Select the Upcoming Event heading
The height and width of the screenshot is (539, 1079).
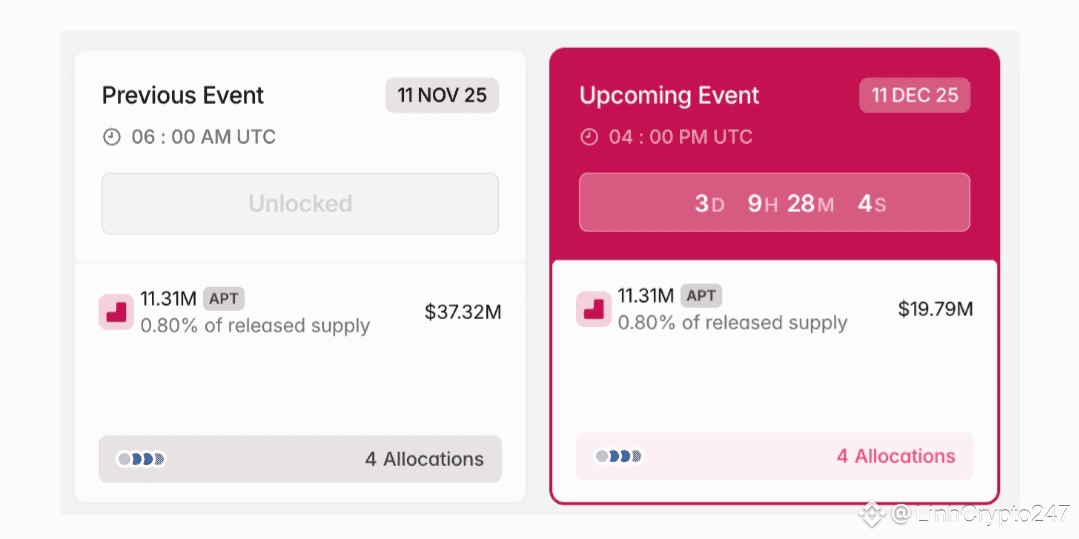pyautogui.click(x=669, y=96)
